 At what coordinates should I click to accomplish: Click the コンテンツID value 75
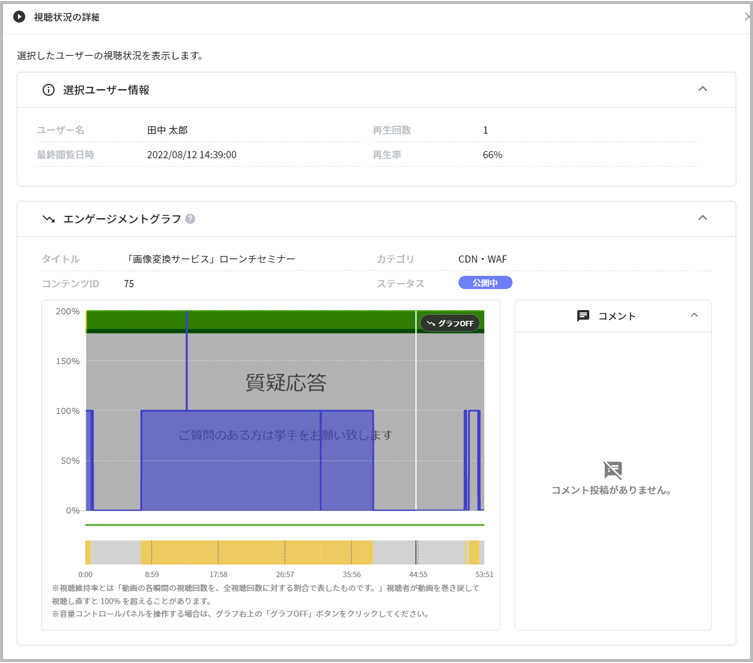pos(129,284)
